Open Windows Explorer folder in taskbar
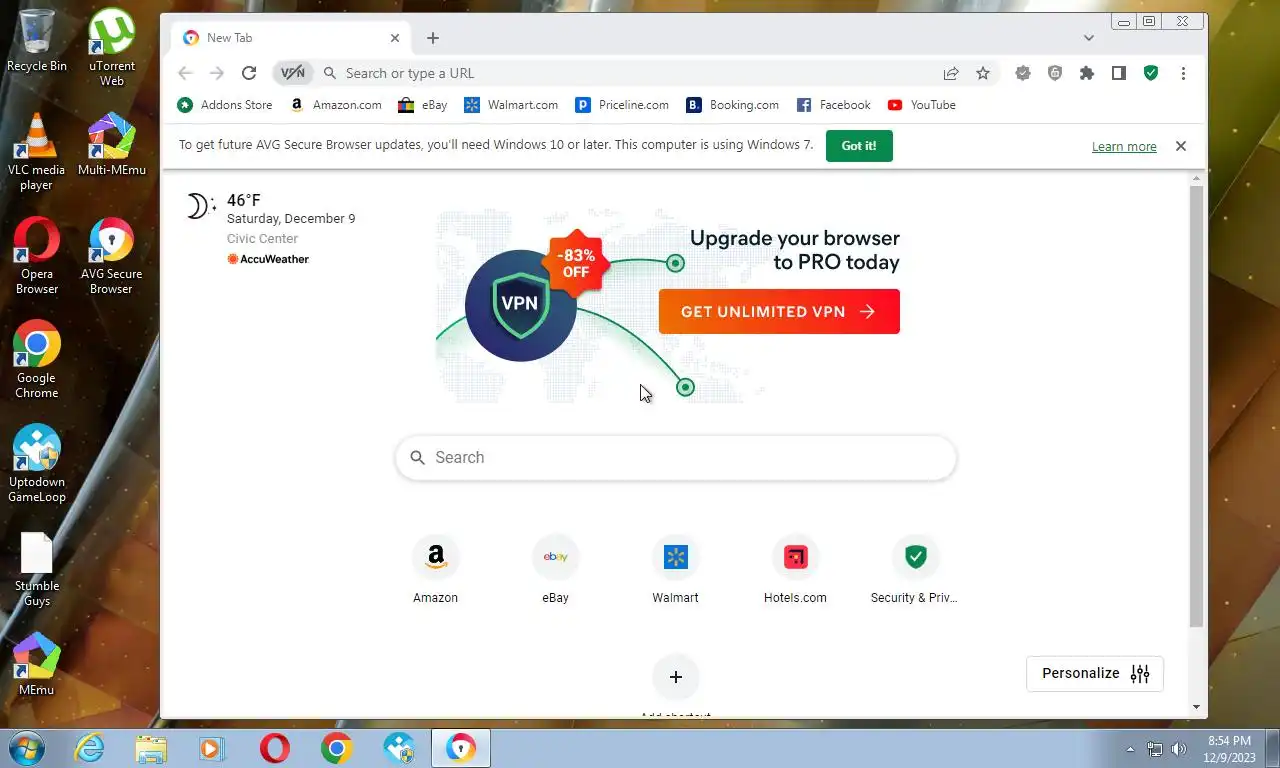 [151, 748]
